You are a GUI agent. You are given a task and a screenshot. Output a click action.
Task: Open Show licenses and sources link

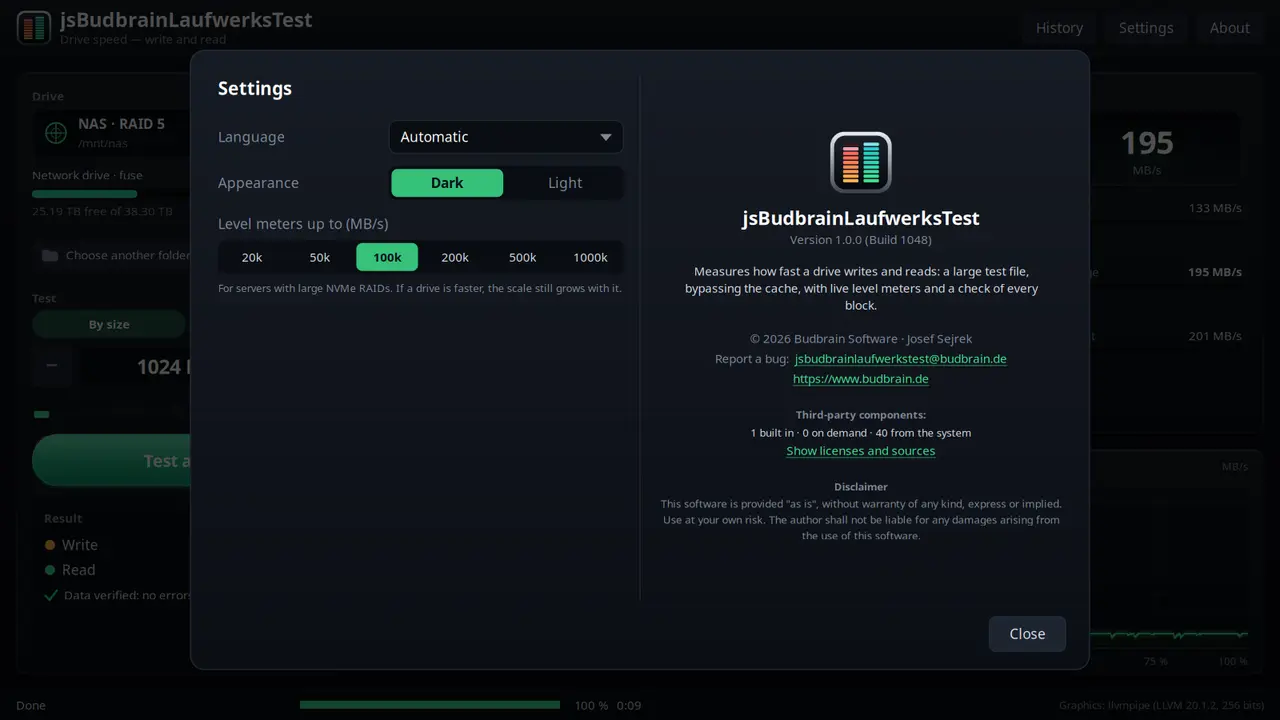(861, 451)
